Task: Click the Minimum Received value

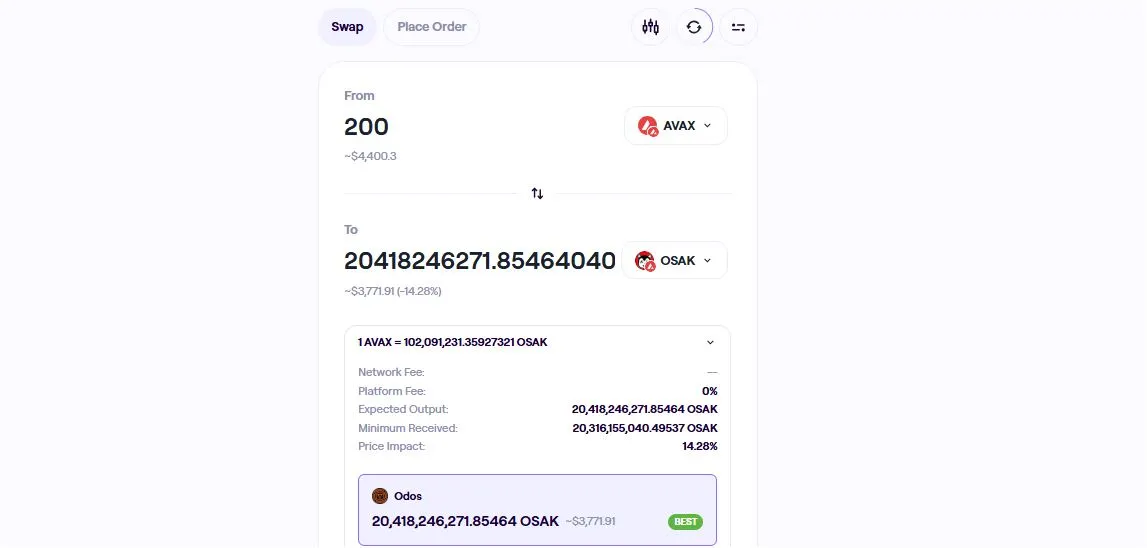Action: click(645, 428)
